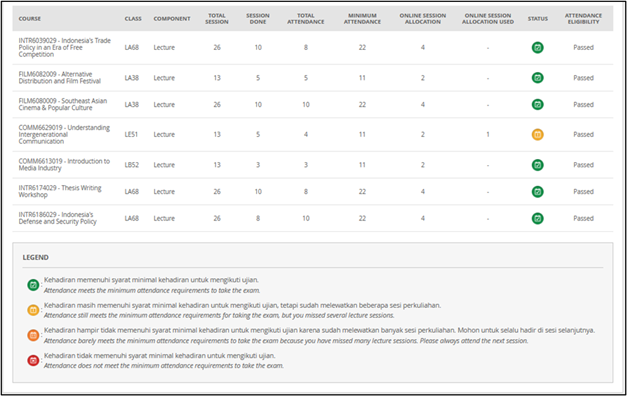Screen dimensions: 627x396
Task: Select course COMM6629019 - Understanding Intergenerational Communication
Action: tap(64, 134)
